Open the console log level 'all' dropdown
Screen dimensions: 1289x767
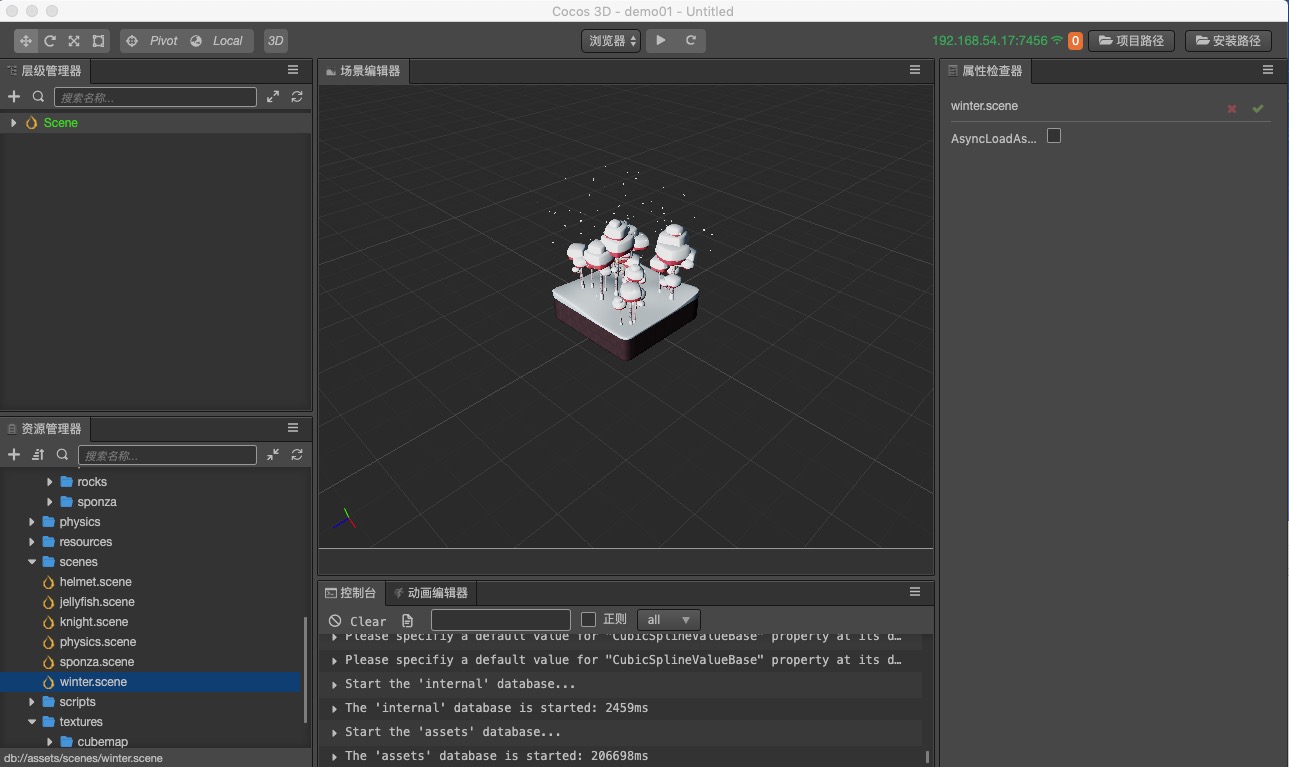coord(668,620)
